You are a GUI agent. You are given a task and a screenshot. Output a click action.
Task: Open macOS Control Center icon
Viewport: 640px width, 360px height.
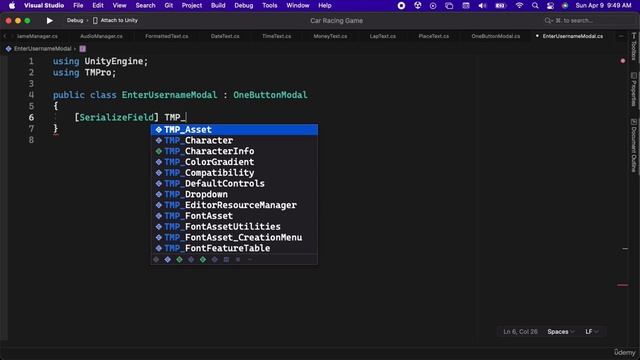(550, 6)
